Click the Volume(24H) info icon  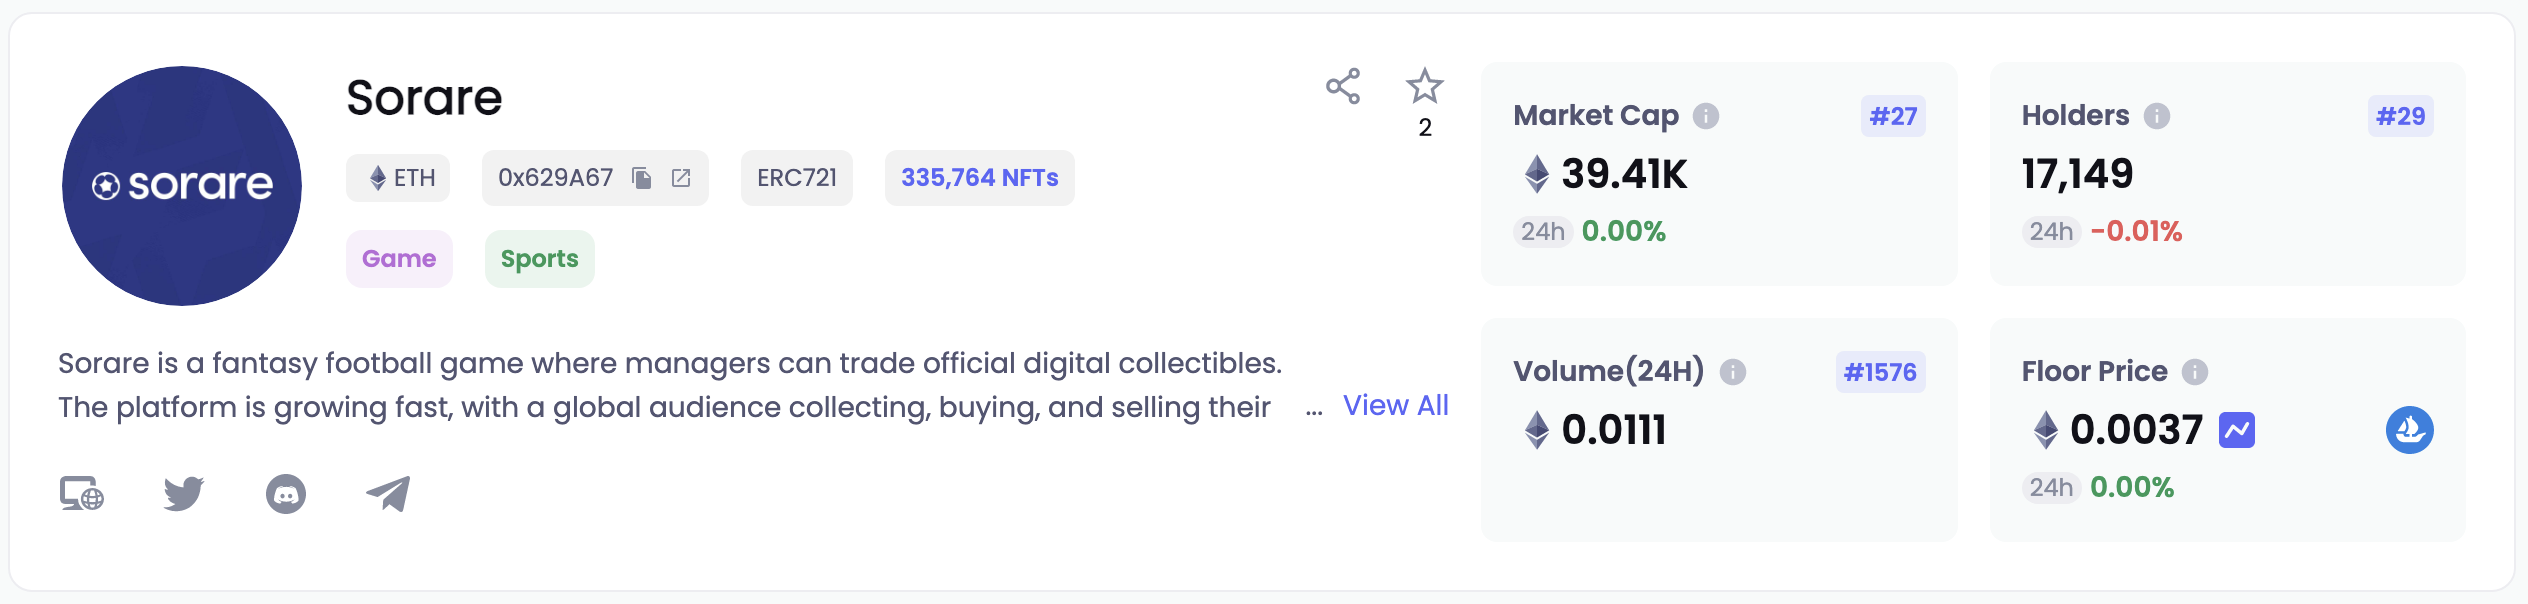pyautogui.click(x=1733, y=372)
